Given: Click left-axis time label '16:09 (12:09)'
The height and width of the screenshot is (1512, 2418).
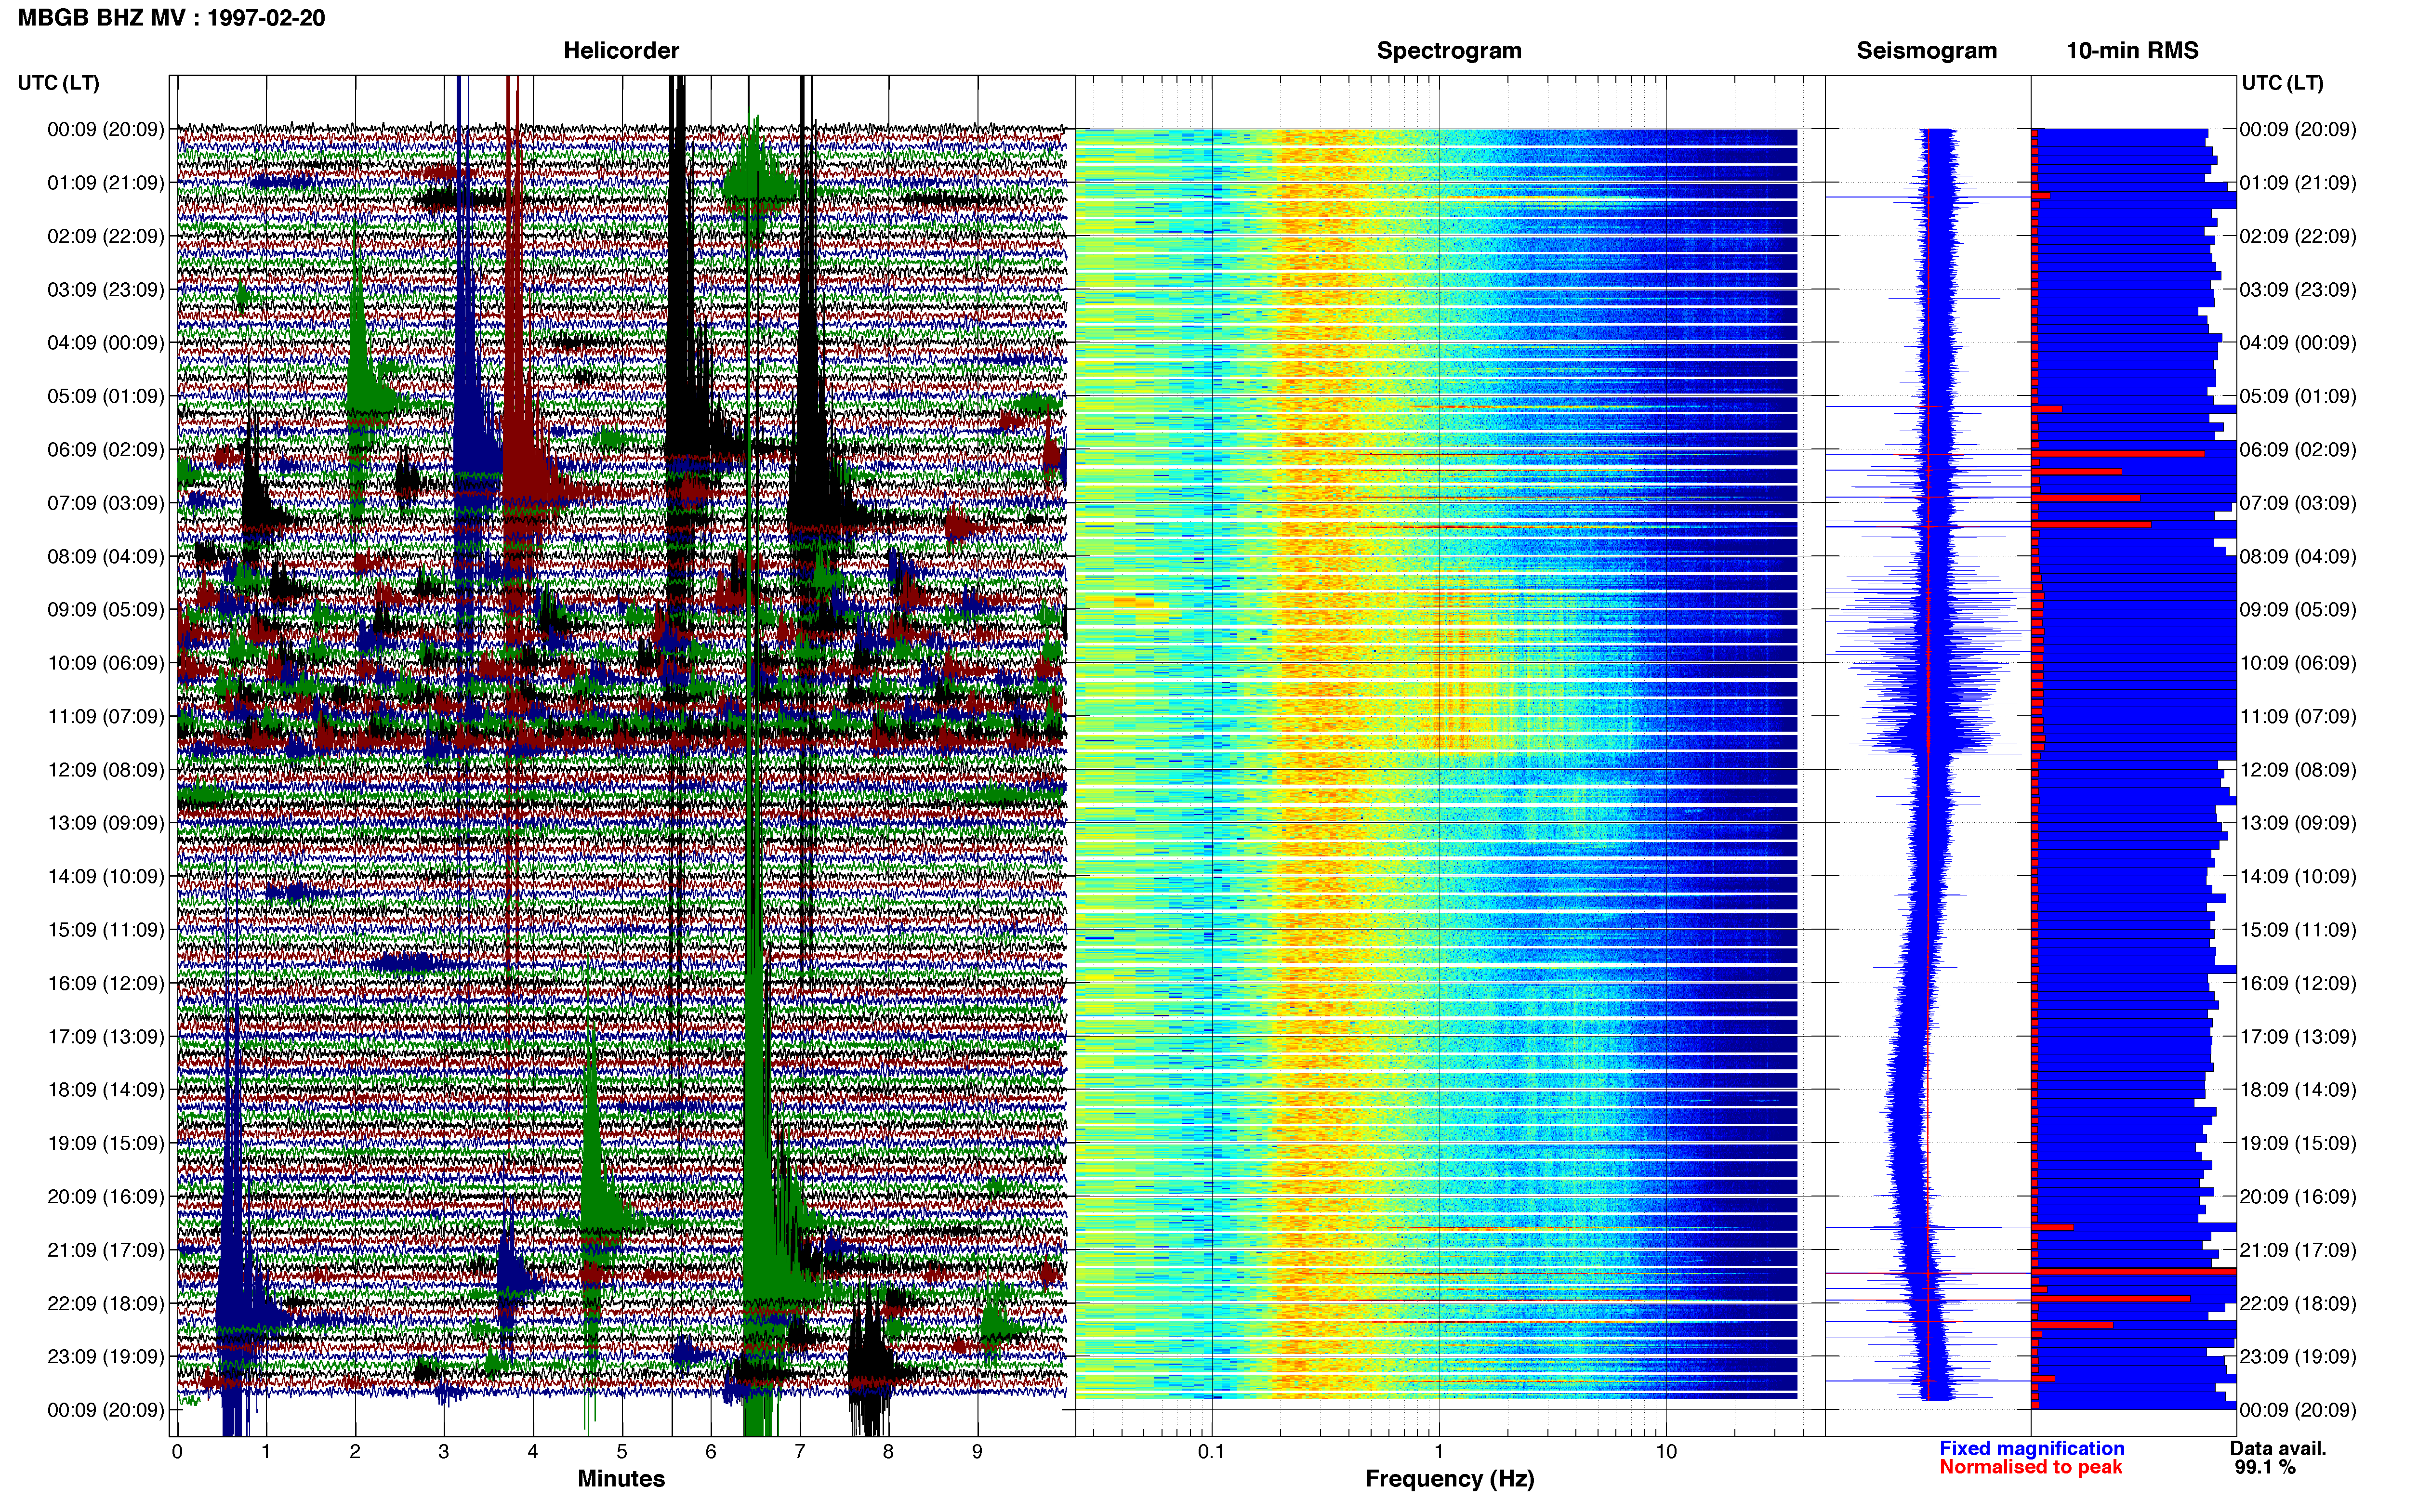Looking at the screenshot, I should (106, 983).
